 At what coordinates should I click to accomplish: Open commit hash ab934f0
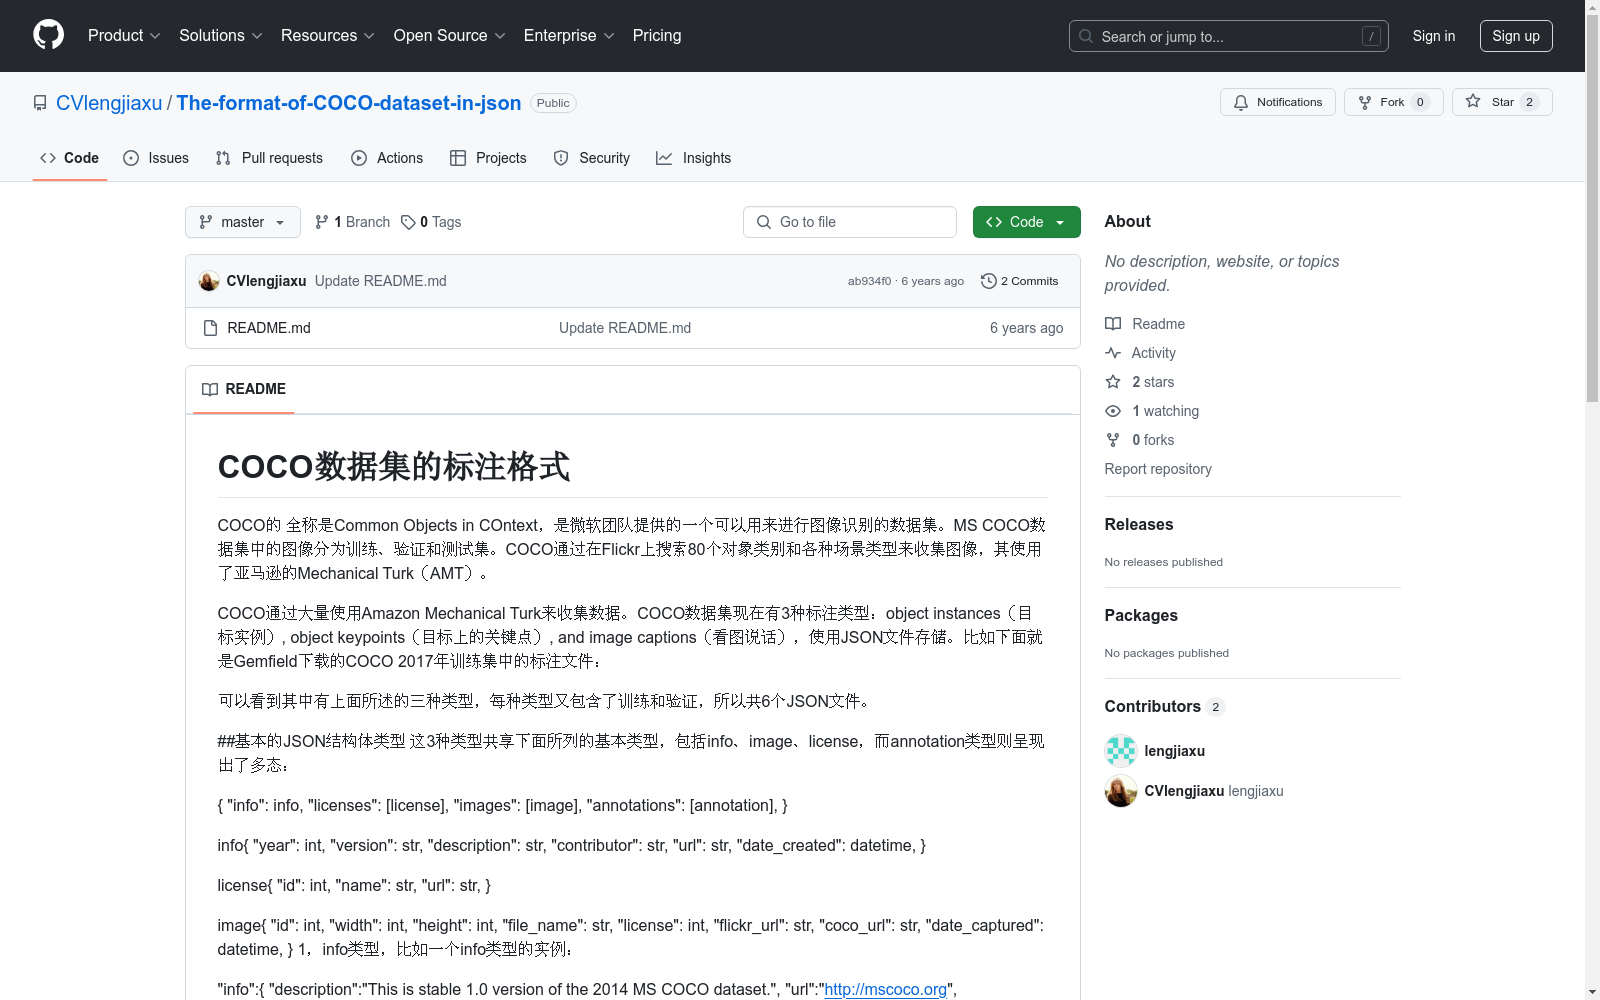869,281
